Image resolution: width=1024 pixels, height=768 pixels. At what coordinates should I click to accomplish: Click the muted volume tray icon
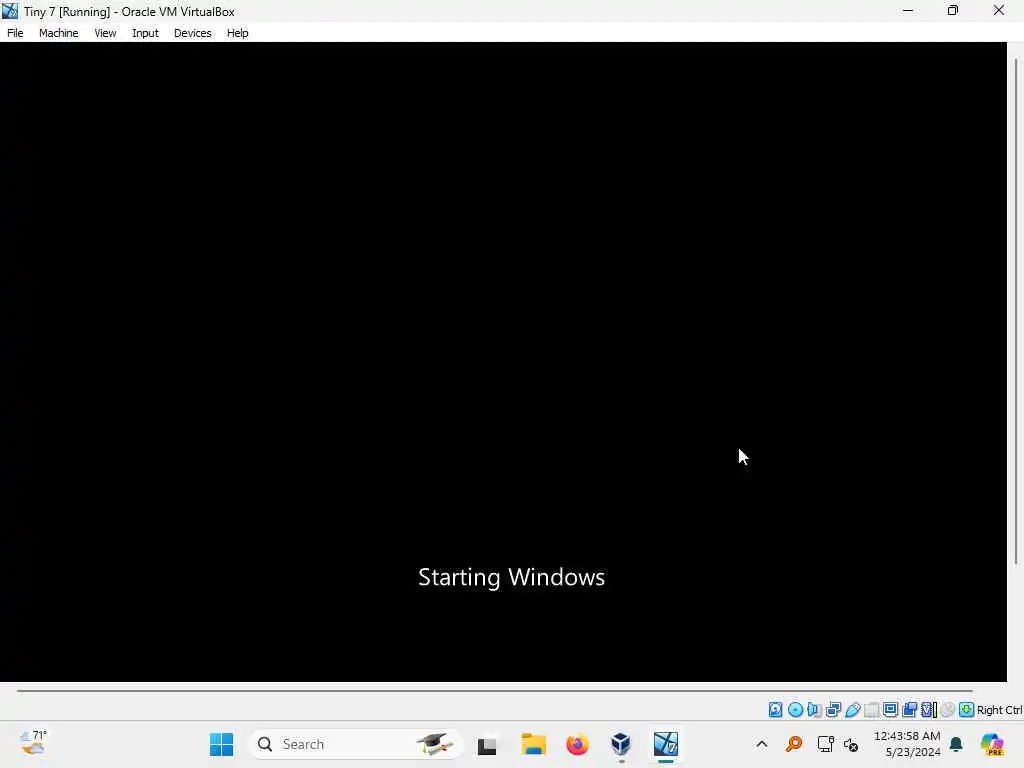(x=851, y=744)
